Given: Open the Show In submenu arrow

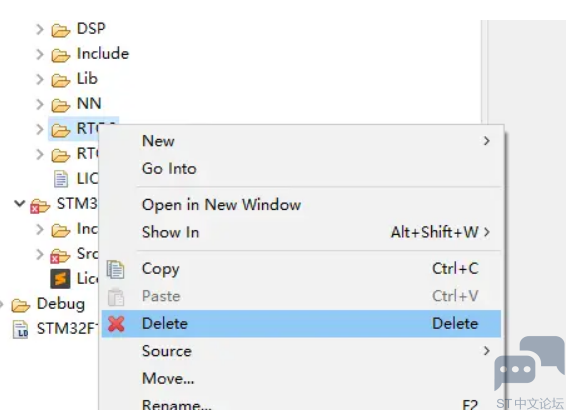Looking at the screenshot, I should click(x=487, y=232).
